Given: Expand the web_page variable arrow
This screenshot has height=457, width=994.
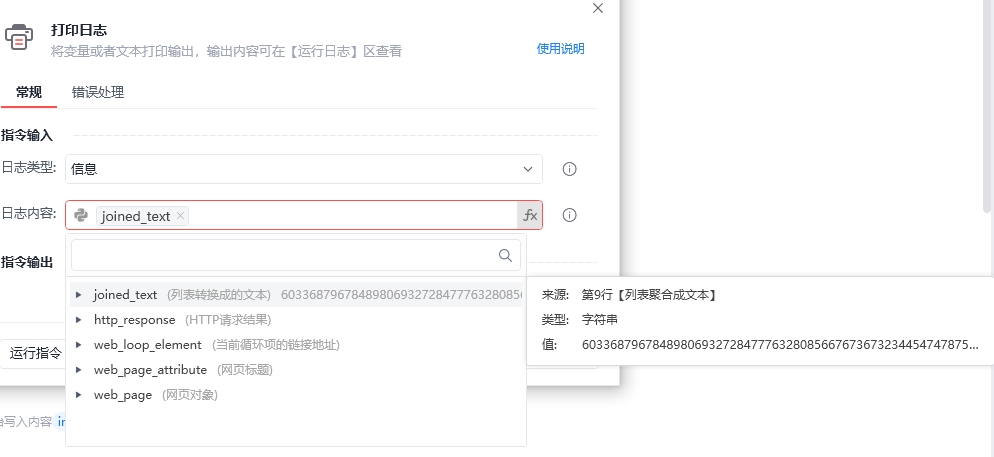Looking at the screenshot, I should (x=79, y=395).
